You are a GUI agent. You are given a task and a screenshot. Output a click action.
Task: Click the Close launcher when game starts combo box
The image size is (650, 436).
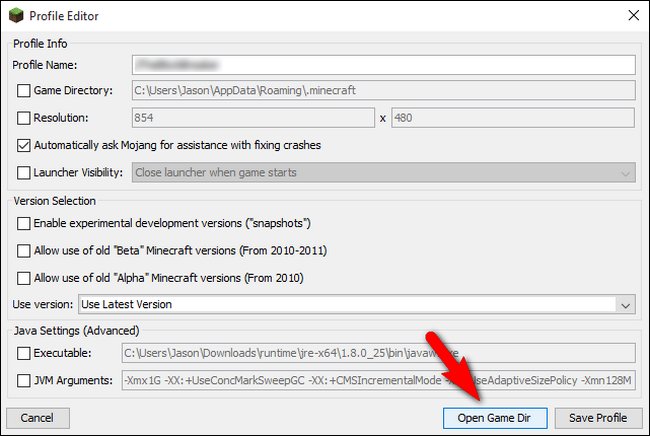tap(383, 172)
